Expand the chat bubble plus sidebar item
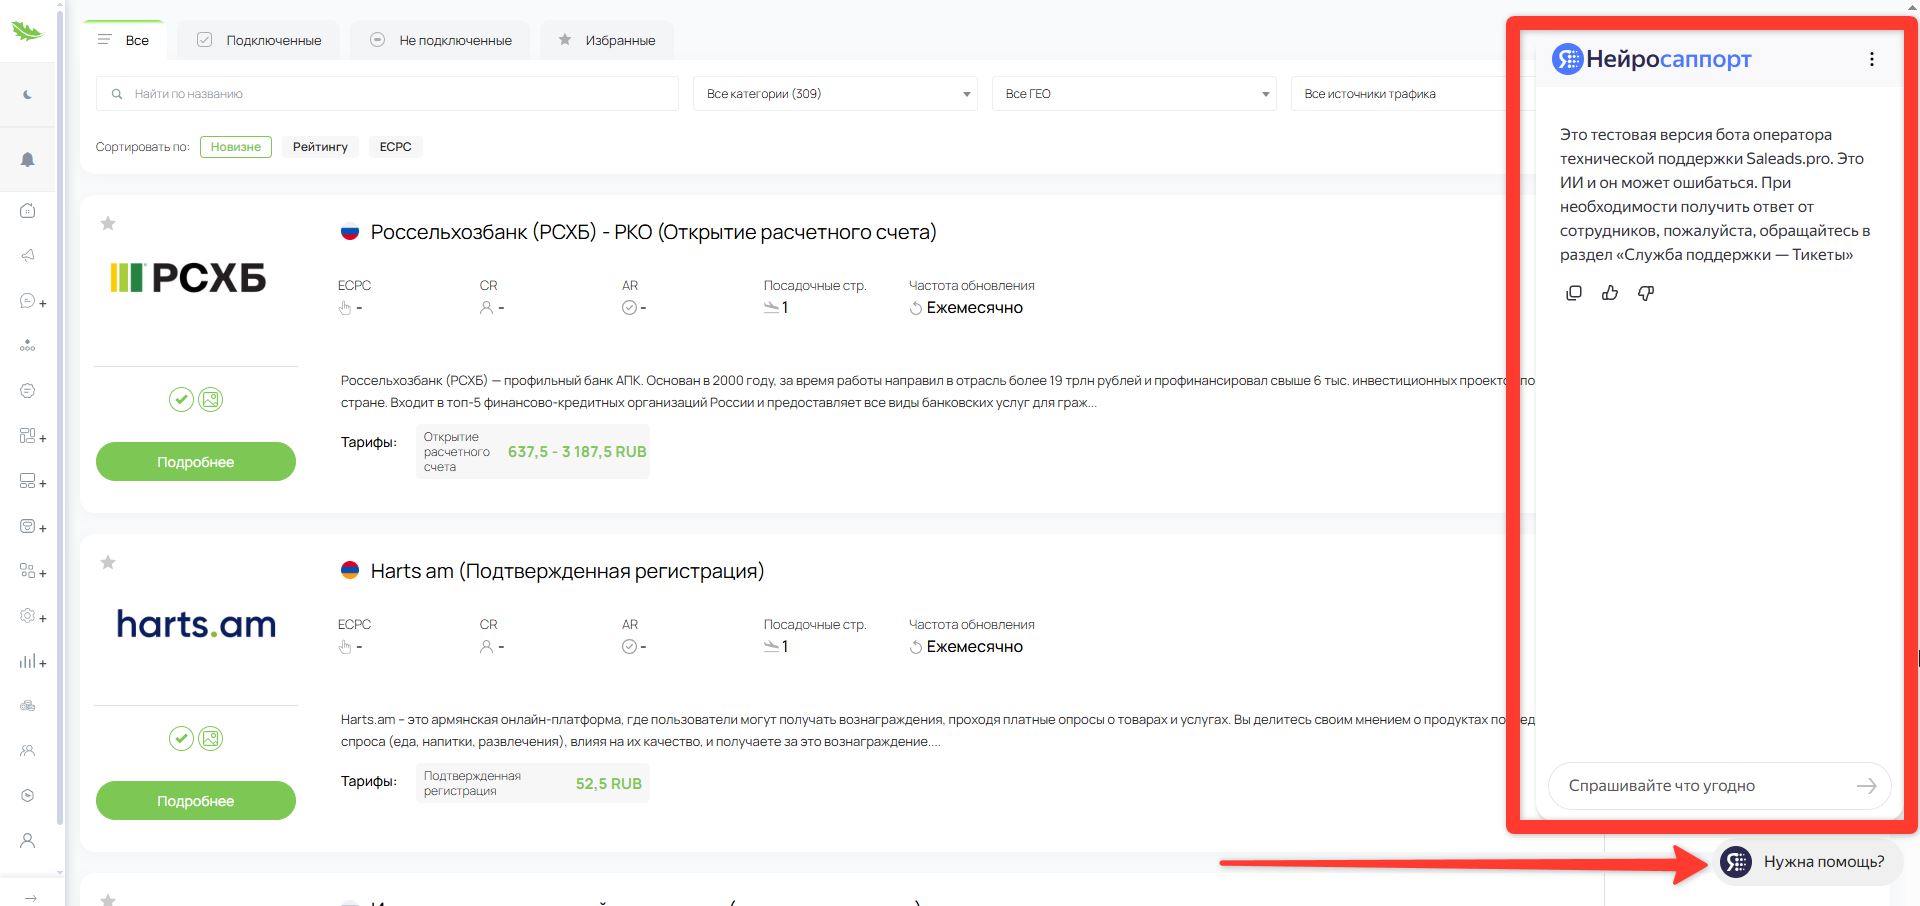 pyautogui.click(x=33, y=301)
